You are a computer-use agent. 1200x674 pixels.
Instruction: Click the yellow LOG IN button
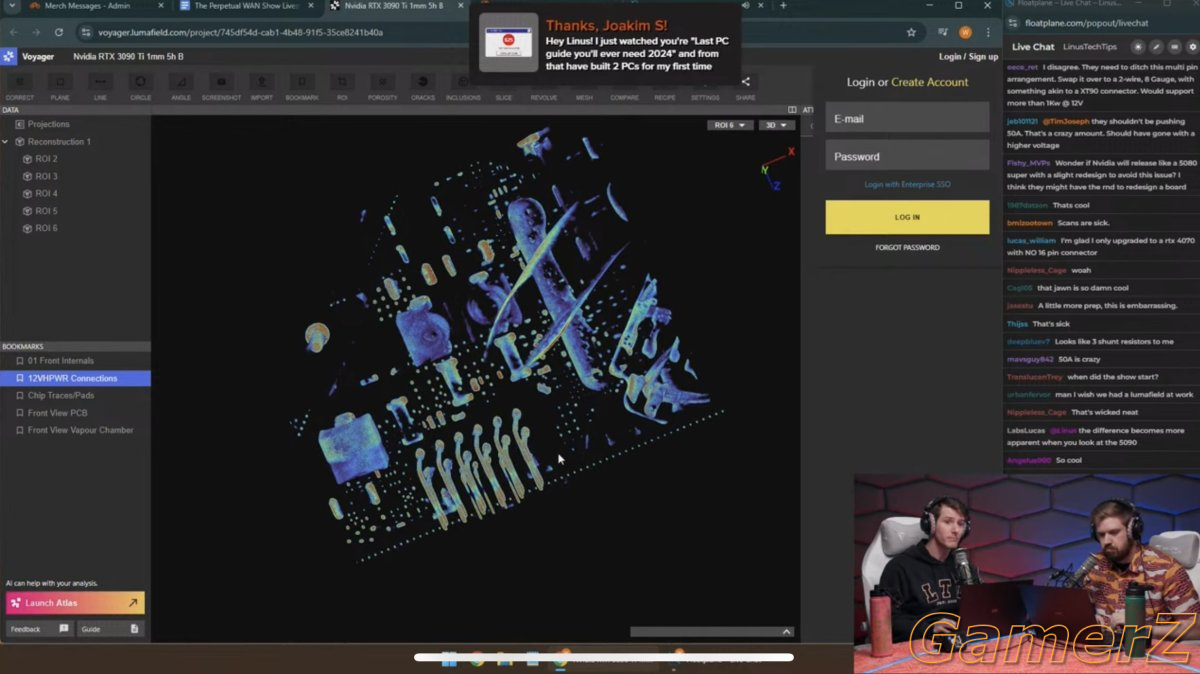pos(907,217)
